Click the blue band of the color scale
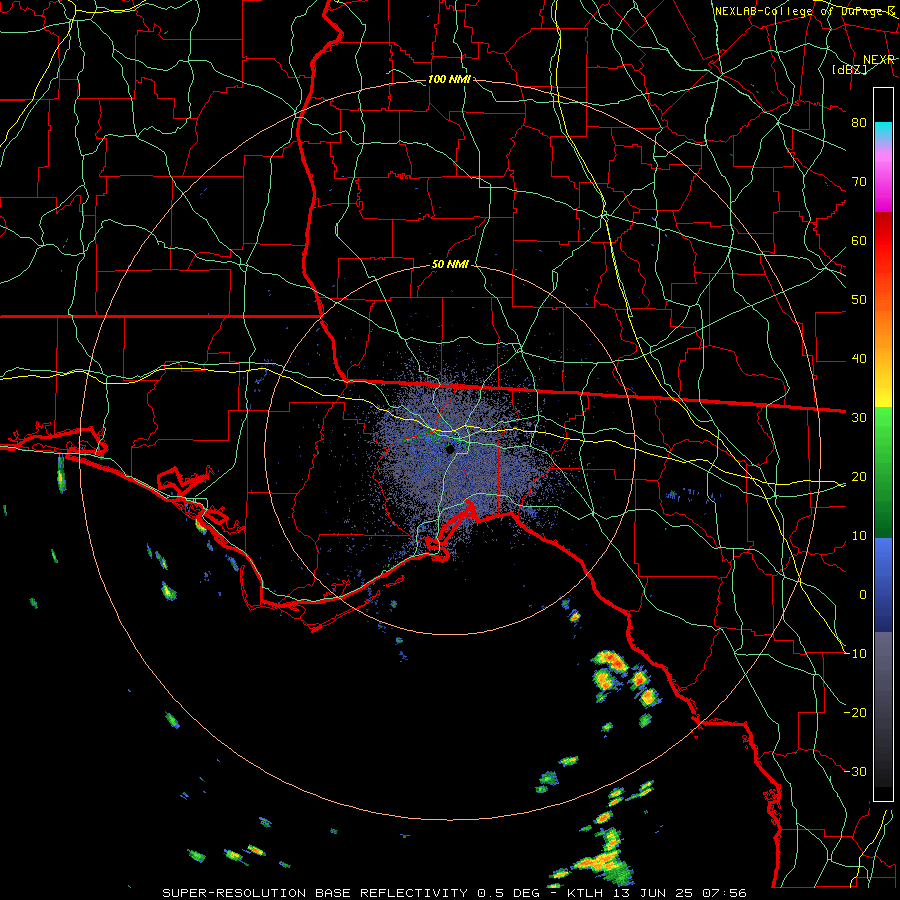 click(x=883, y=584)
